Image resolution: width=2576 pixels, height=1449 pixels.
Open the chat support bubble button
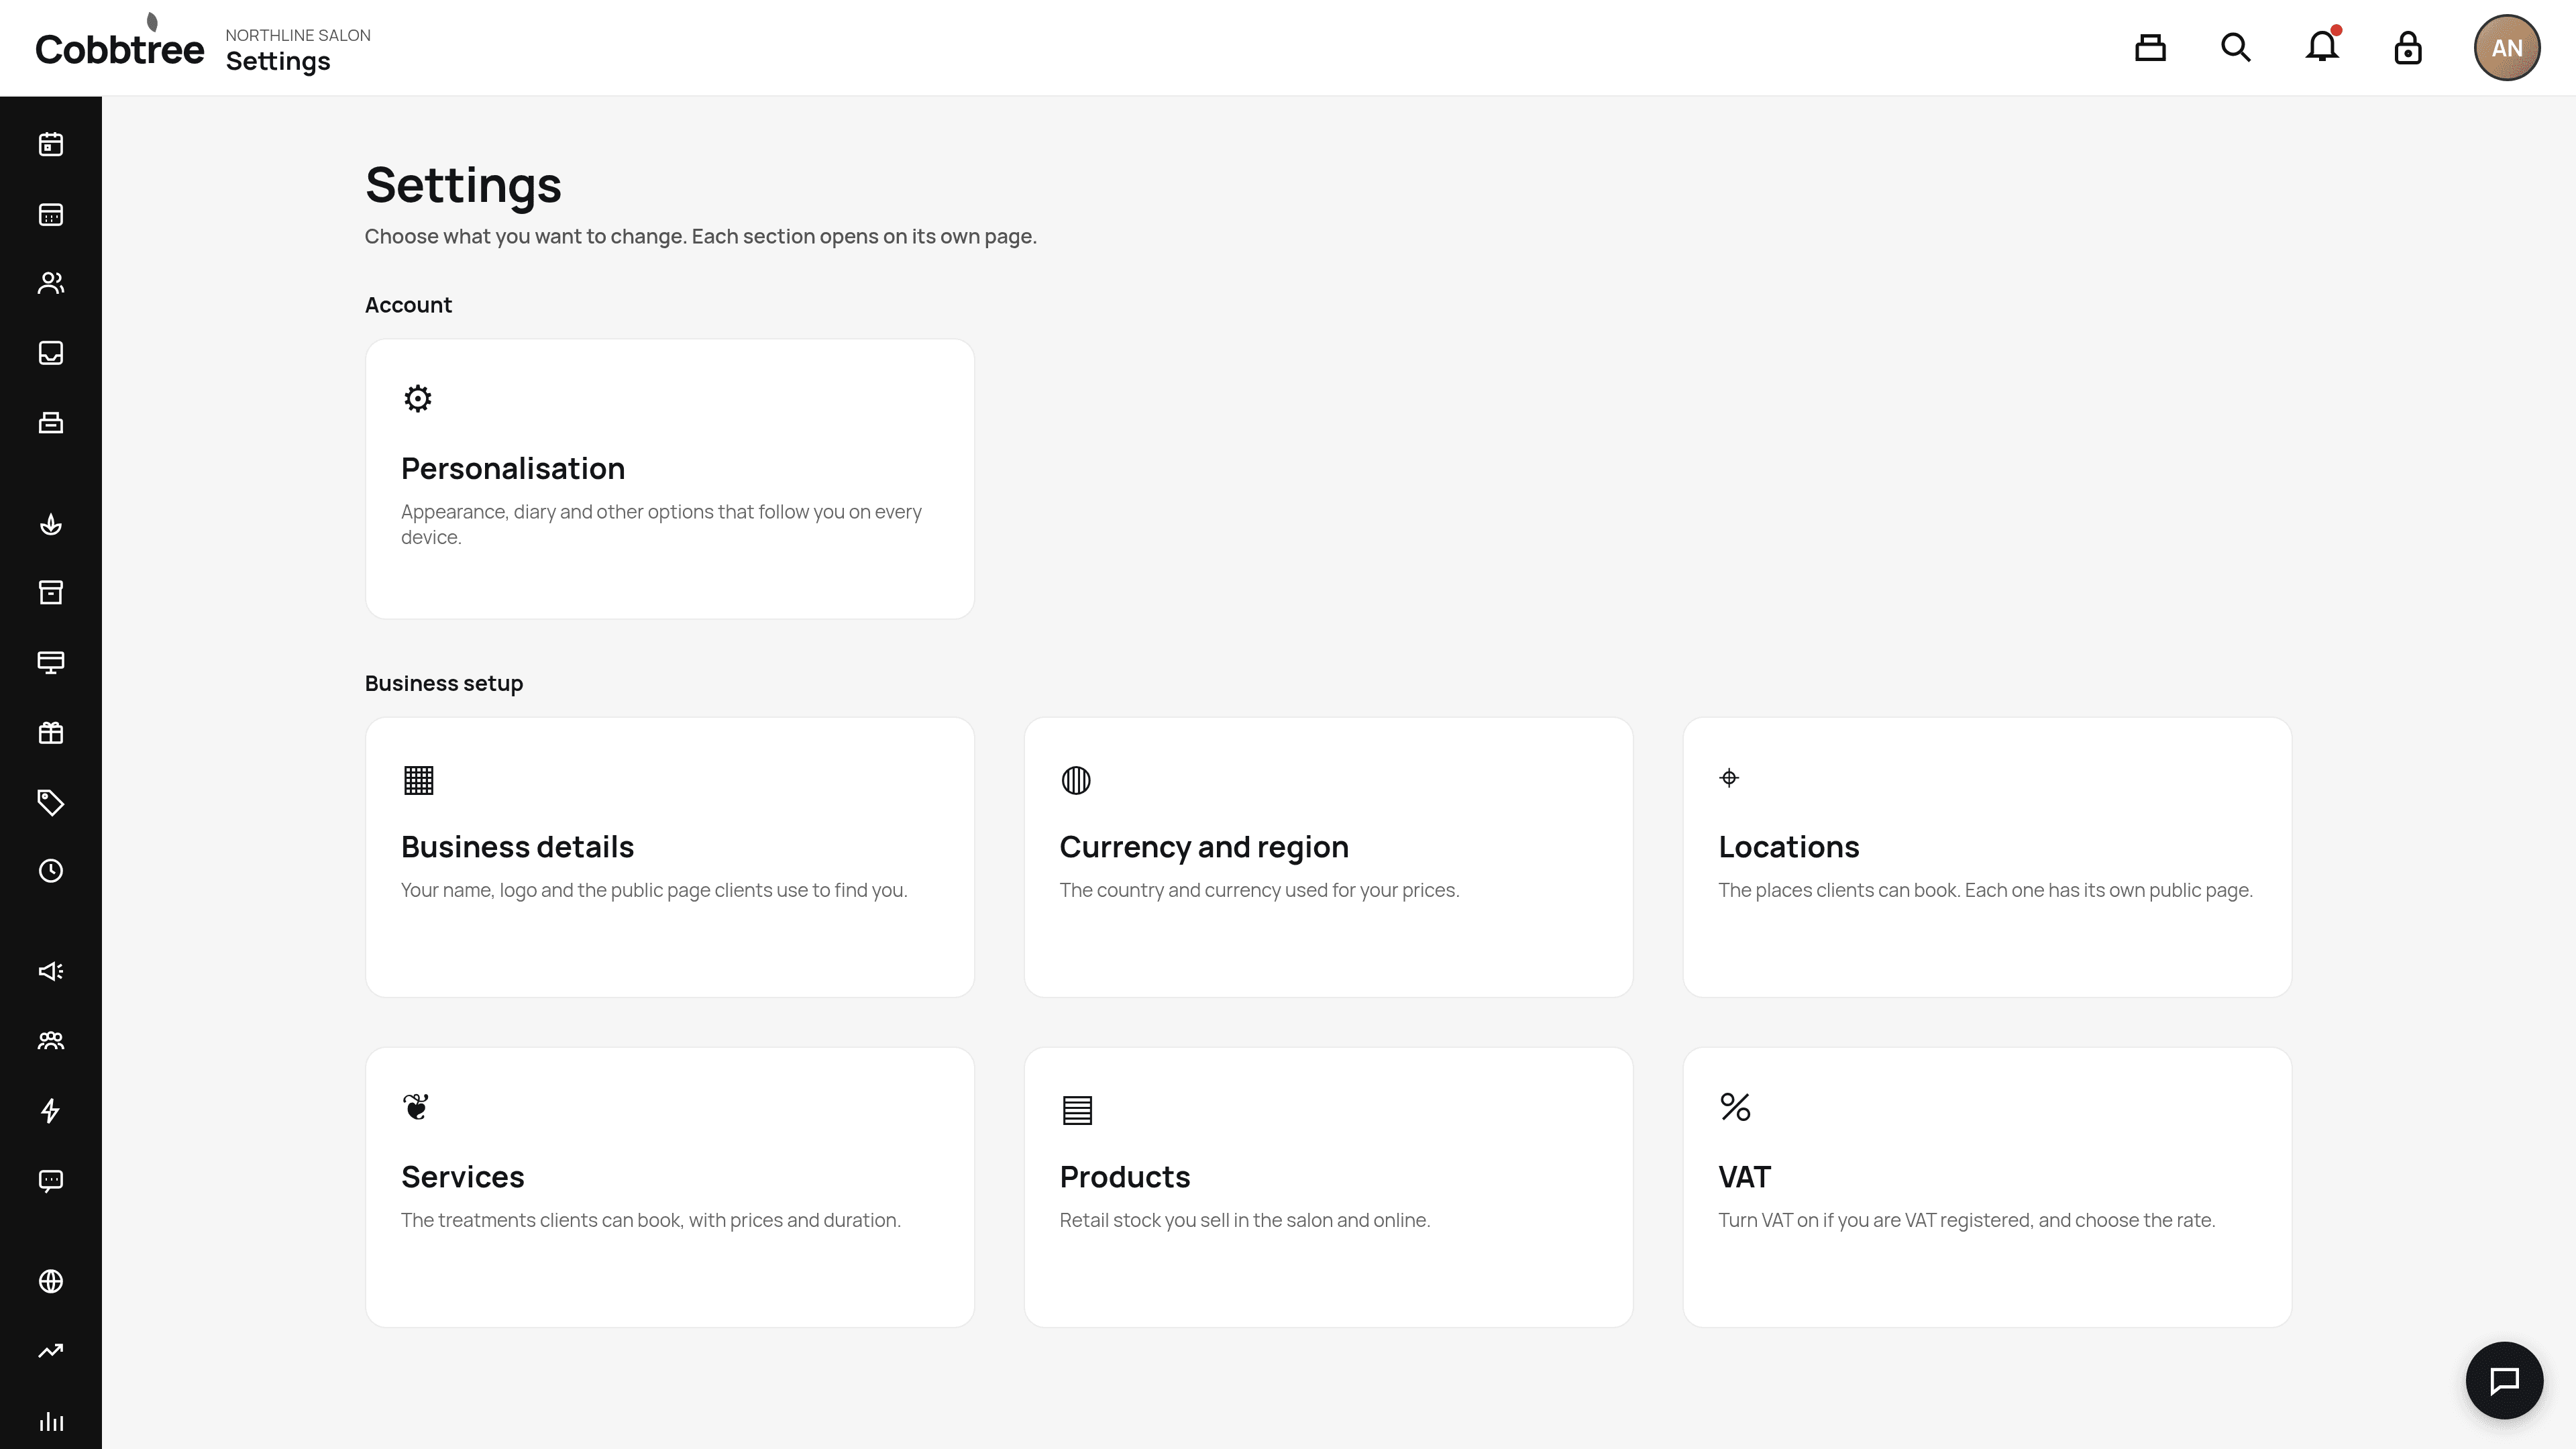coord(2504,1380)
